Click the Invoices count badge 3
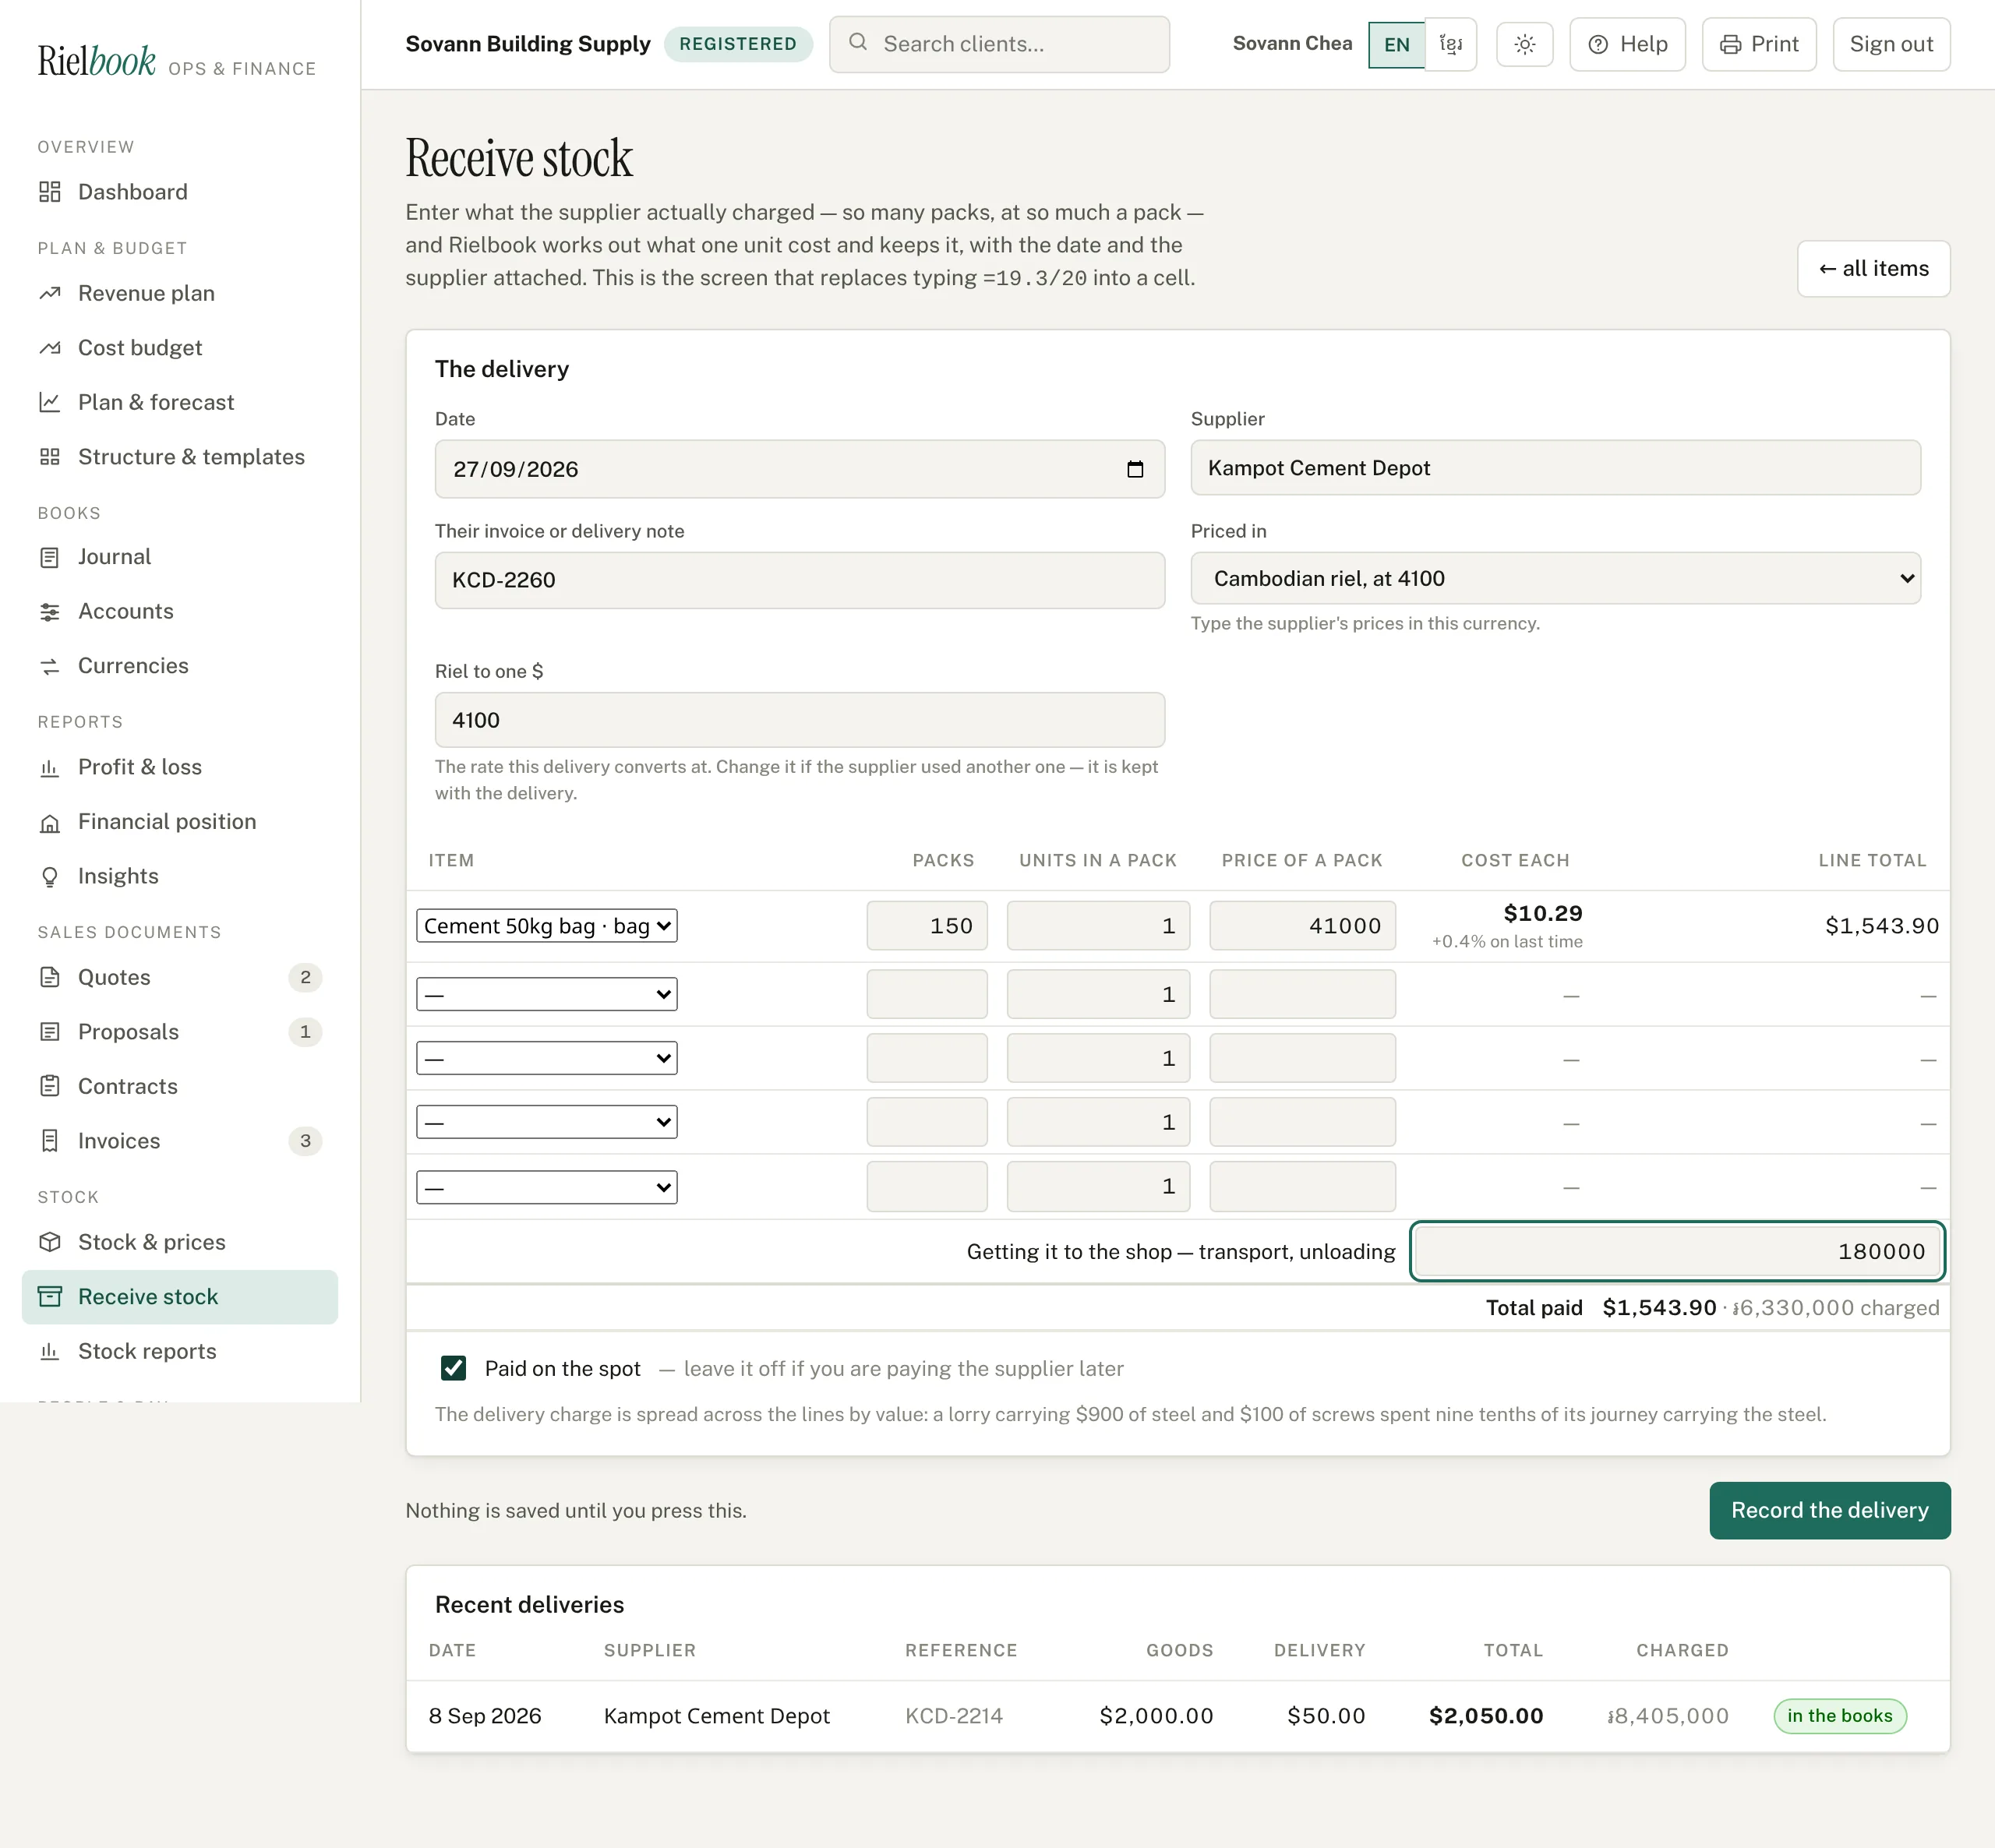Screen dimensions: 1995x1848 tap(305, 1141)
